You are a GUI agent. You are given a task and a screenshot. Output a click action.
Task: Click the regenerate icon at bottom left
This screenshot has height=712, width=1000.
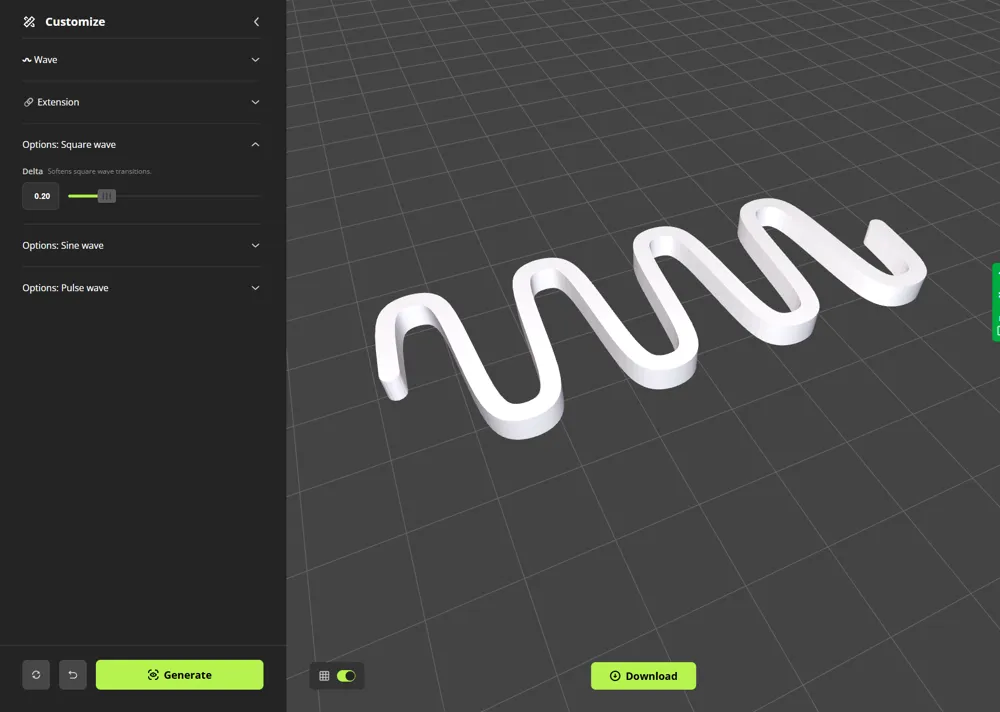[x=36, y=674]
